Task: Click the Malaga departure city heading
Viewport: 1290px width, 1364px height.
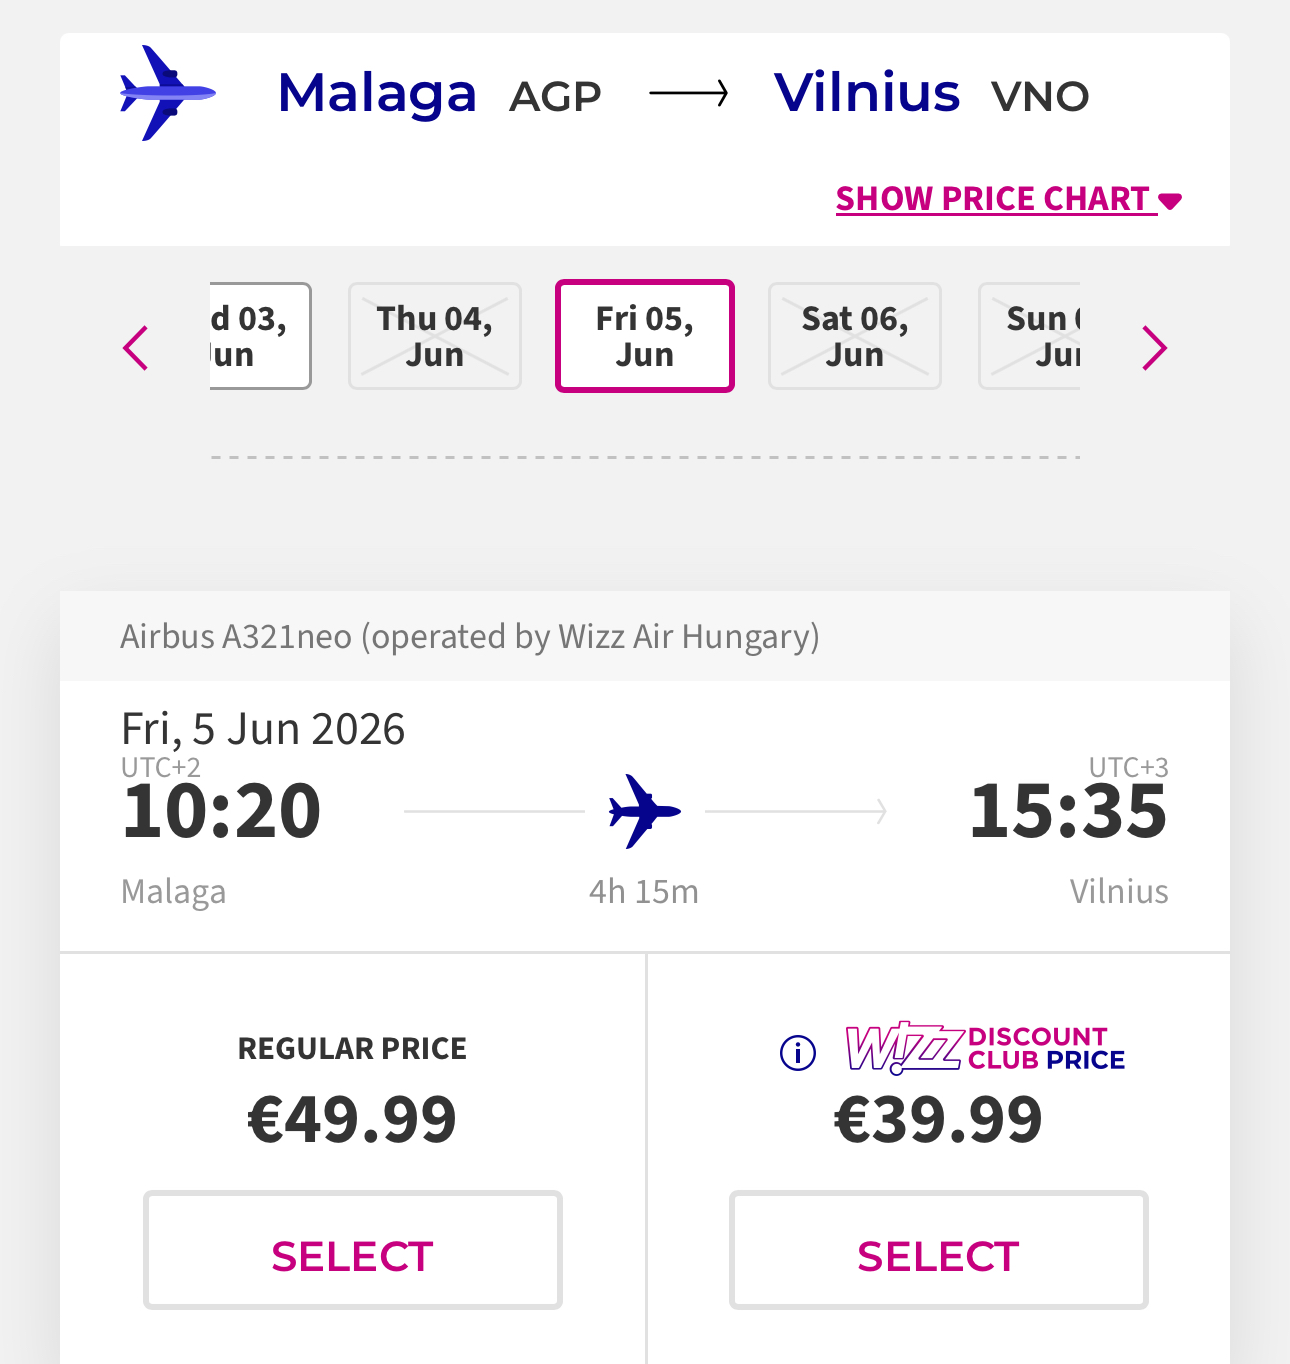Action: tap(377, 94)
